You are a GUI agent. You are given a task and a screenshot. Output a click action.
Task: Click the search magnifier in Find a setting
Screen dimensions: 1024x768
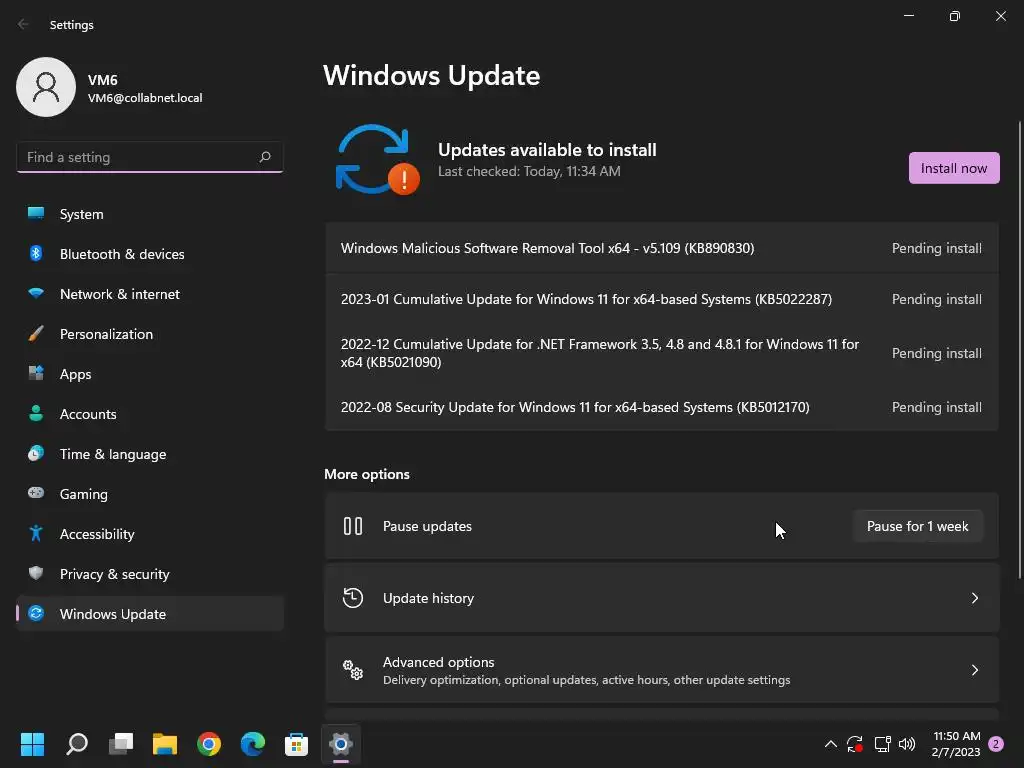click(264, 157)
